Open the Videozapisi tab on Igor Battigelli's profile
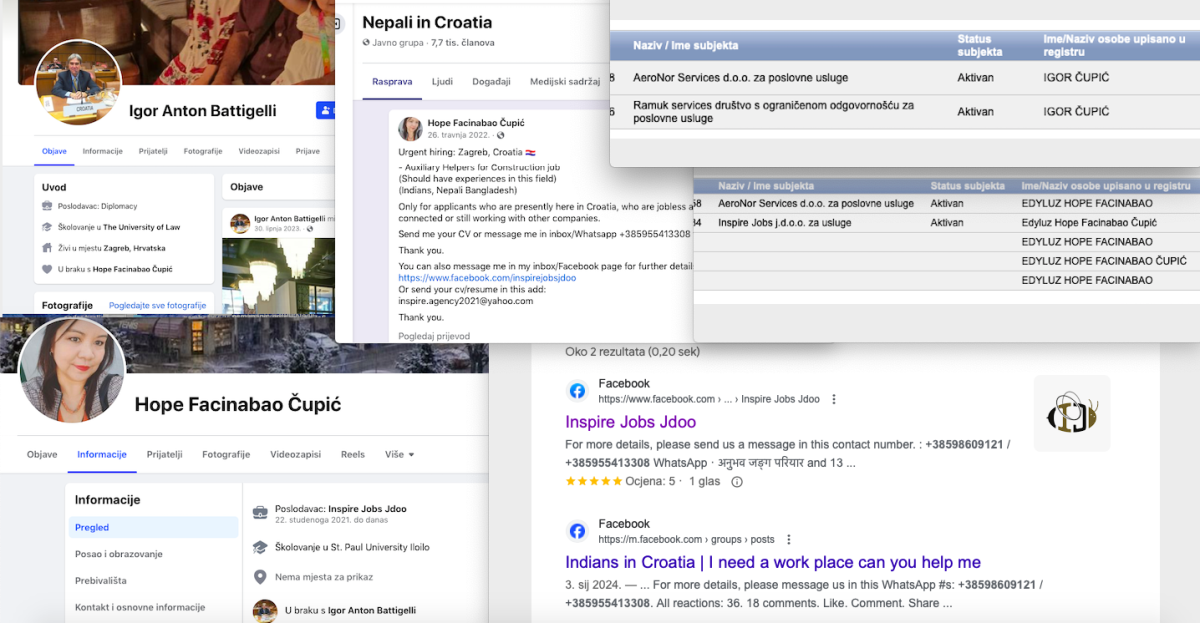1200x623 pixels. tap(259, 151)
